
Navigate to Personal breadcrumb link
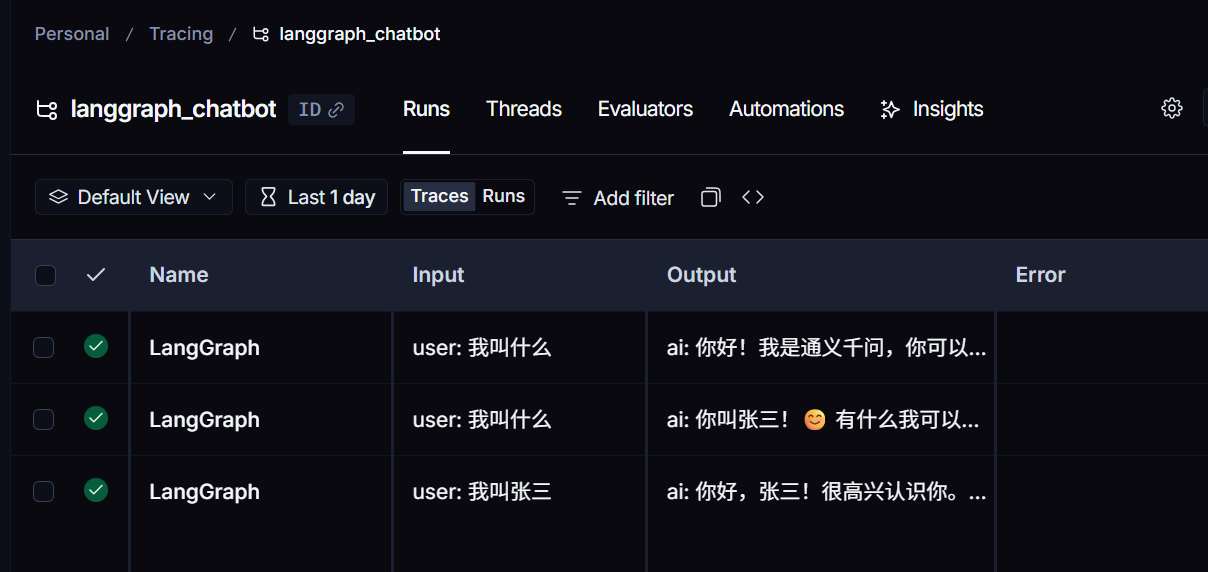click(72, 34)
